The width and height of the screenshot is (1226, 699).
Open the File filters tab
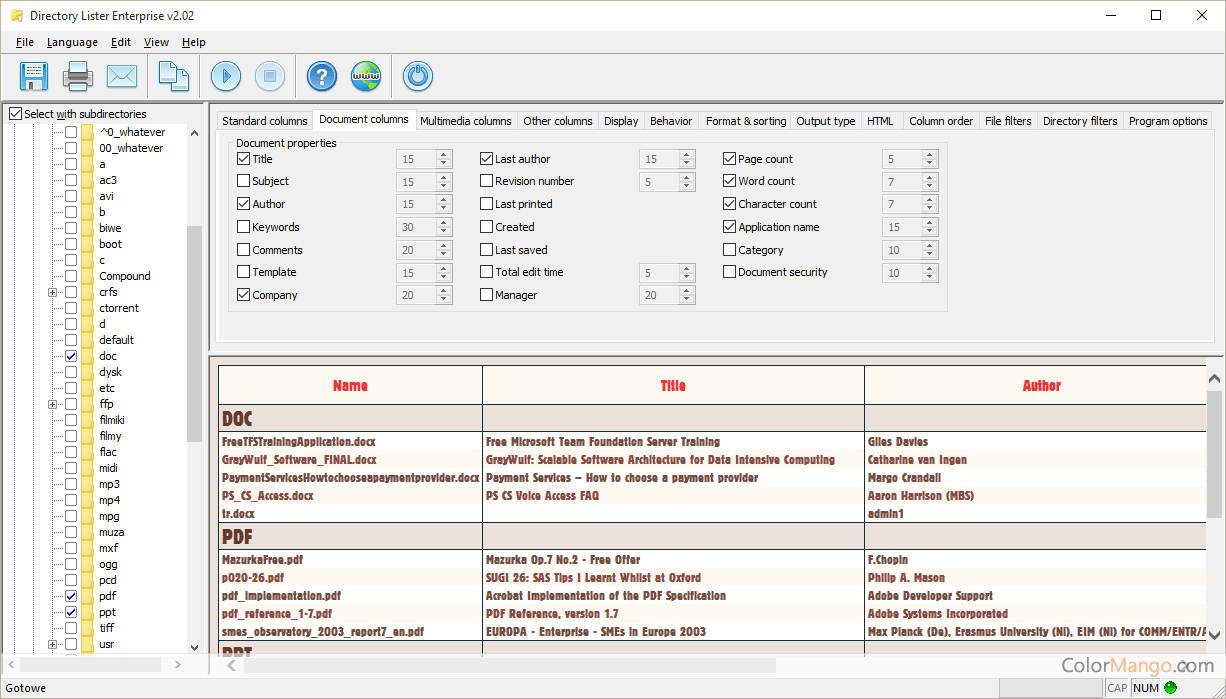[1008, 121]
